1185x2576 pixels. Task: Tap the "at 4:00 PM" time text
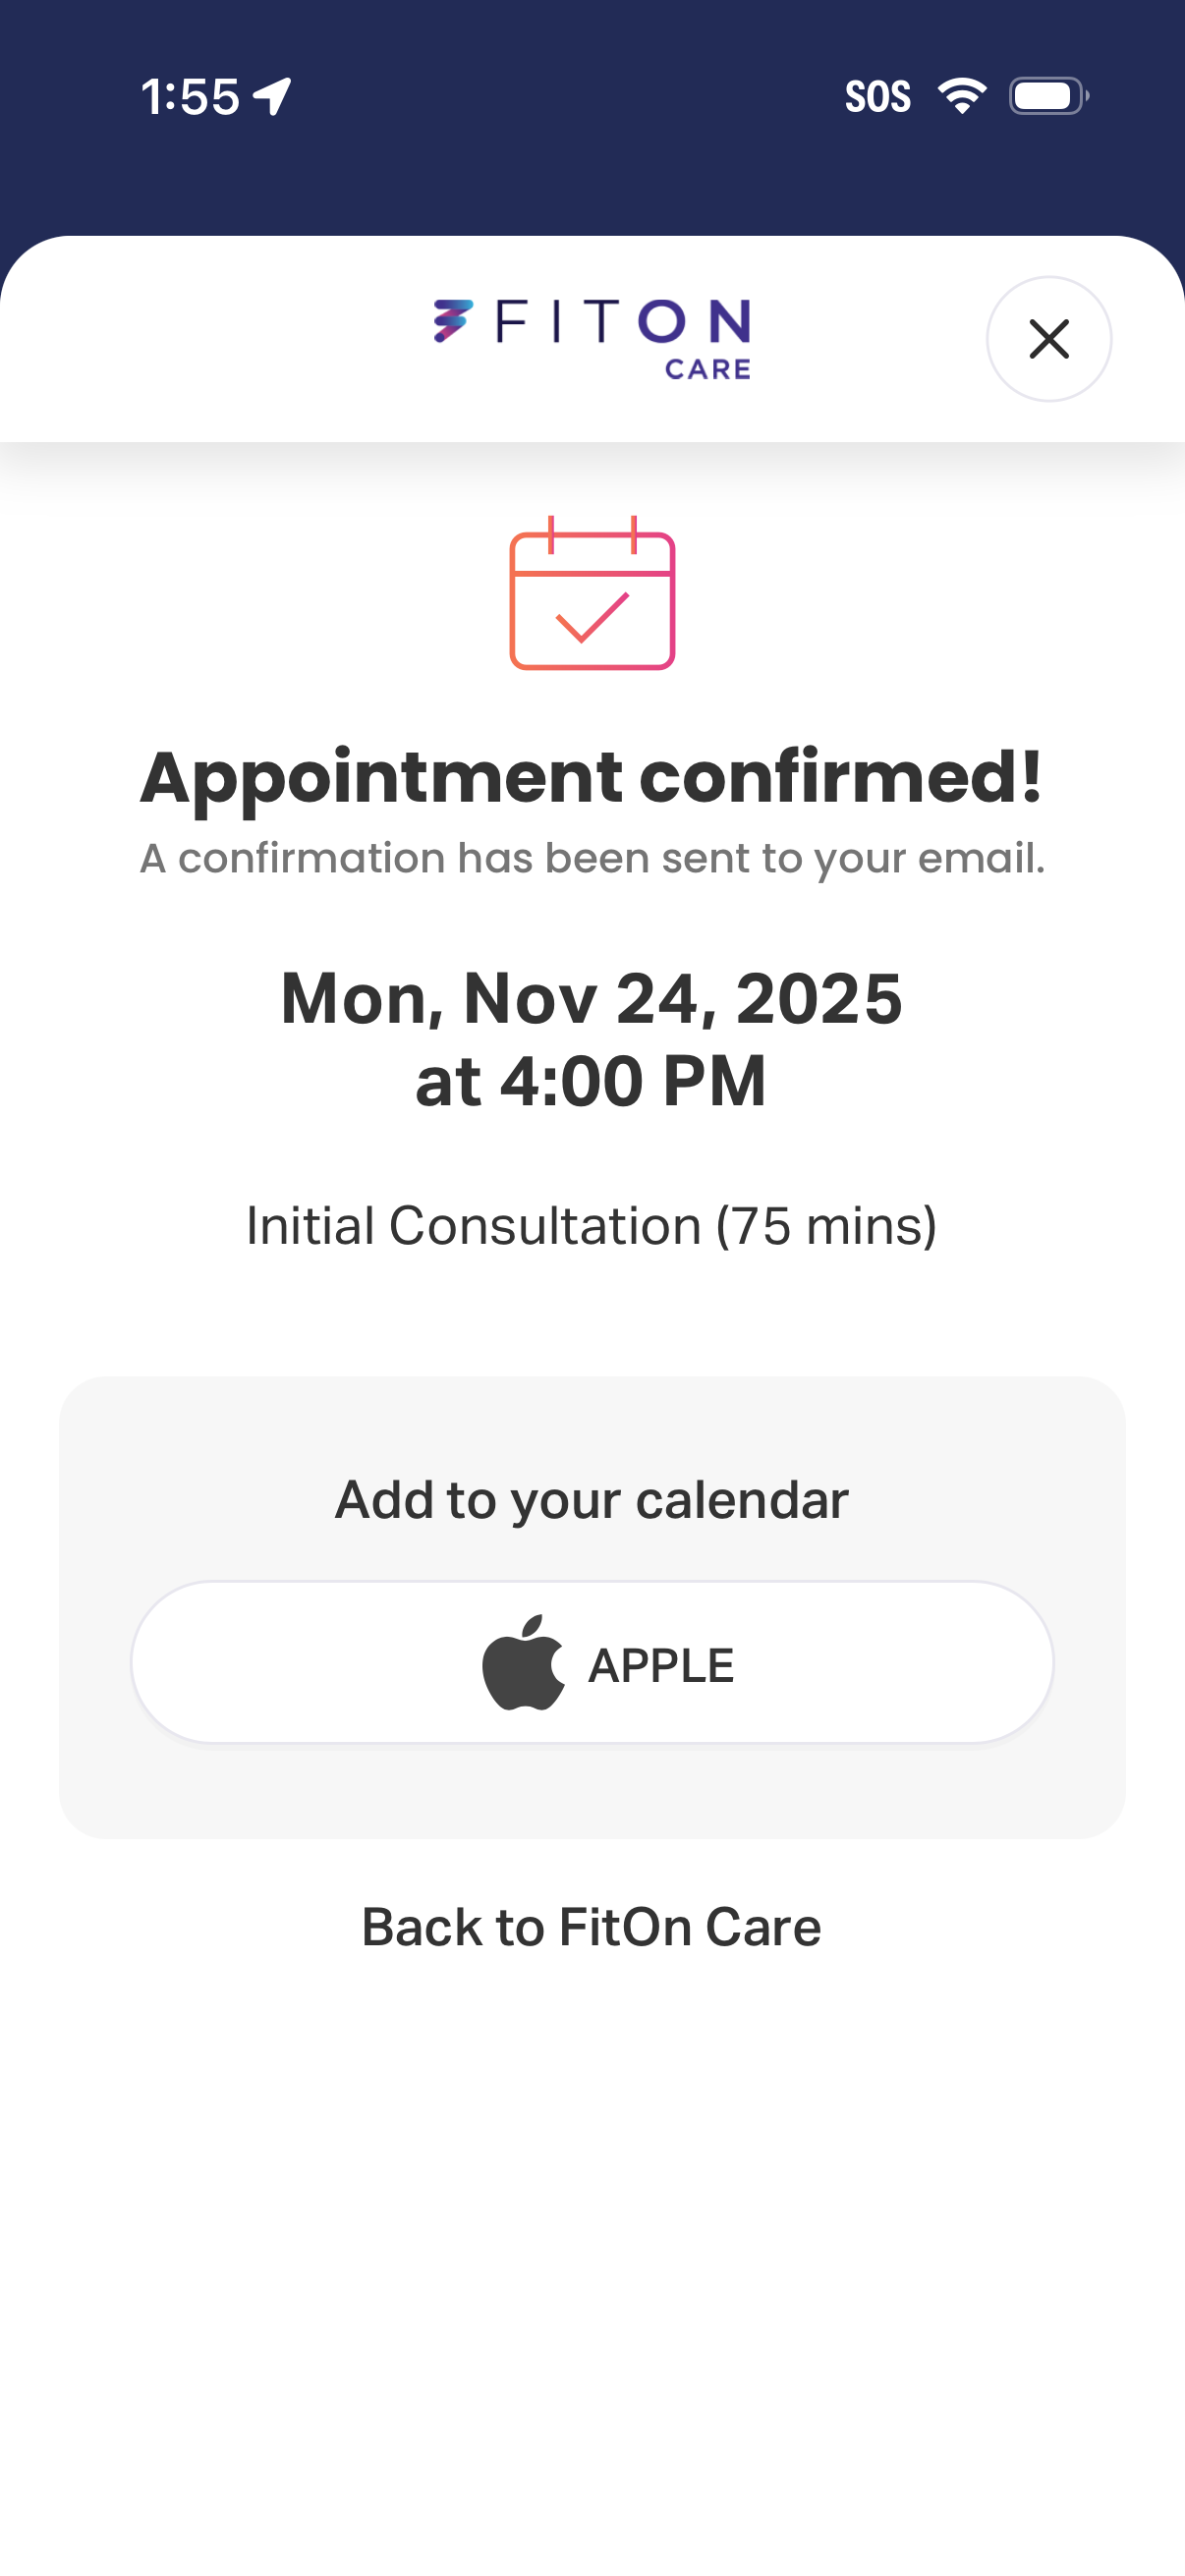click(592, 1081)
